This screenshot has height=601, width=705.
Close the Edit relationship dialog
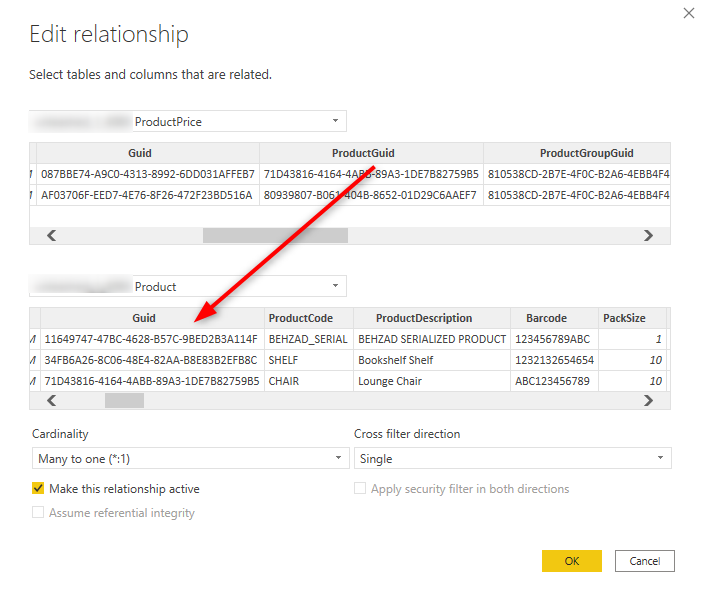click(688, 13)
